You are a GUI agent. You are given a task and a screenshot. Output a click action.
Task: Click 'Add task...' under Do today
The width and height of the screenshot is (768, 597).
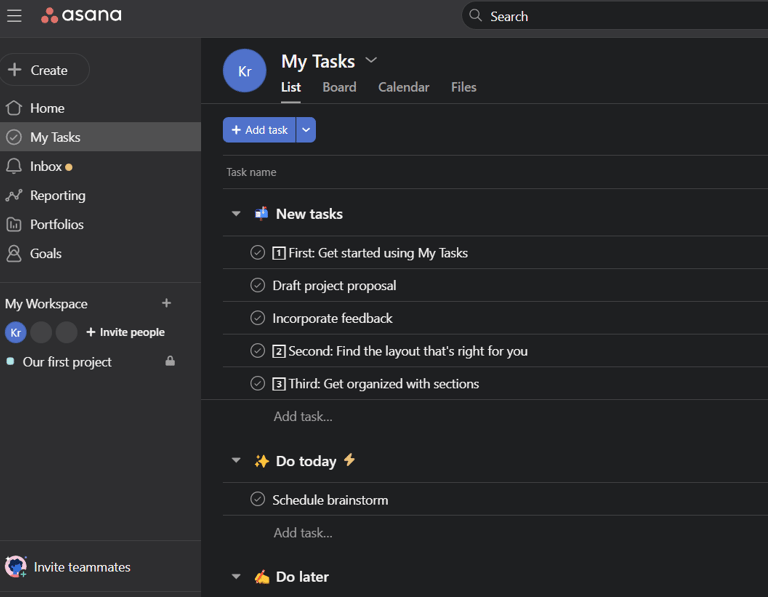point(303,532)
